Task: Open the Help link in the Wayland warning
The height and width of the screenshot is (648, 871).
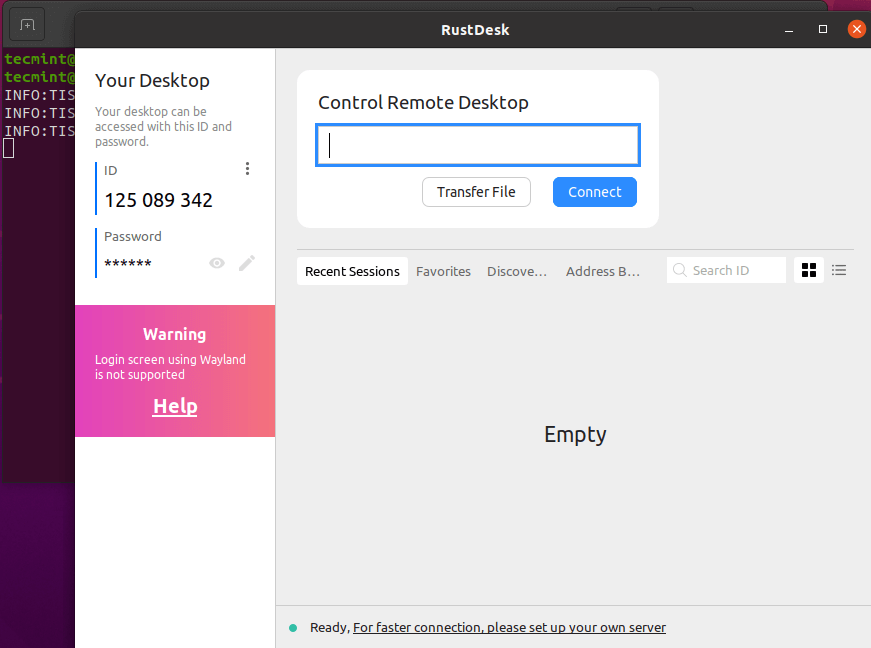Action: [174, 406]
